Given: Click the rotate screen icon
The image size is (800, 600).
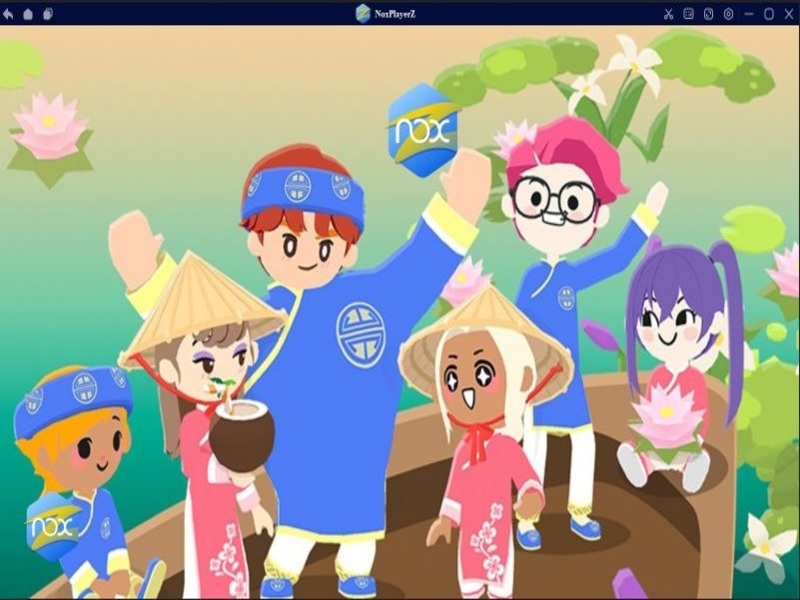Looking at the screenshot, I should click(708, 14).
